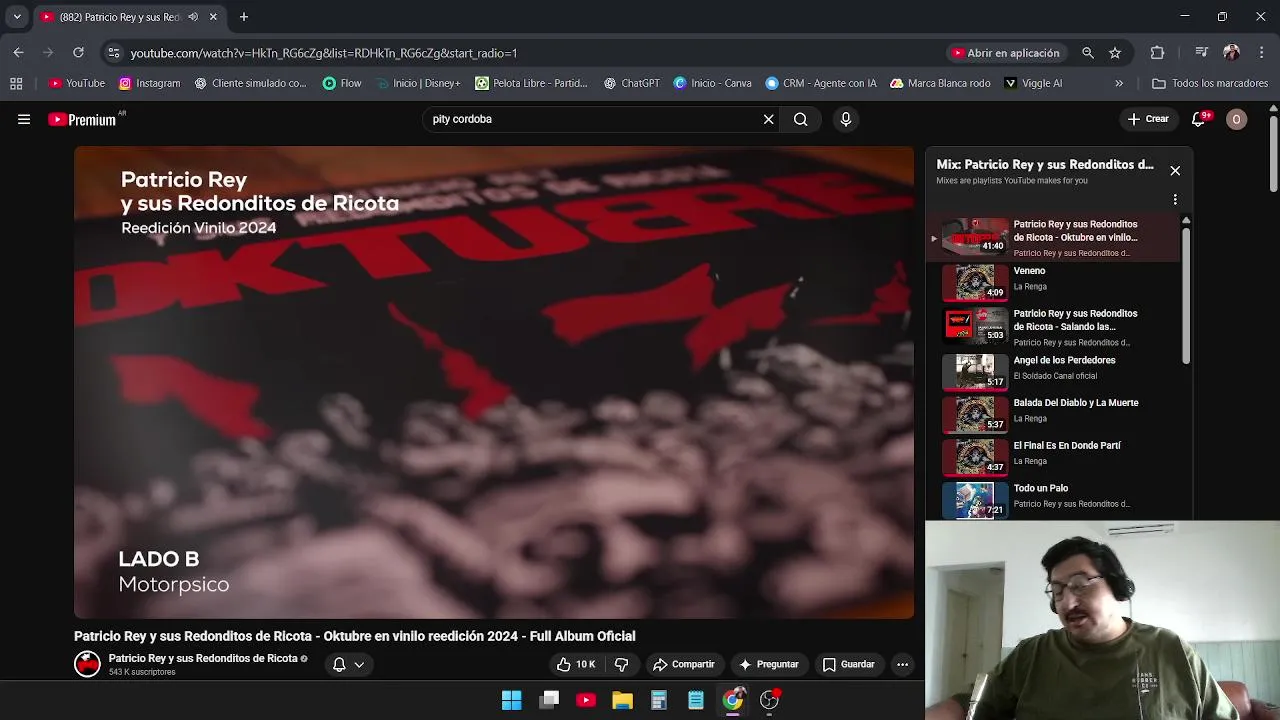Click the main video player area
The image size is (1280, 720).
point(494,382)
